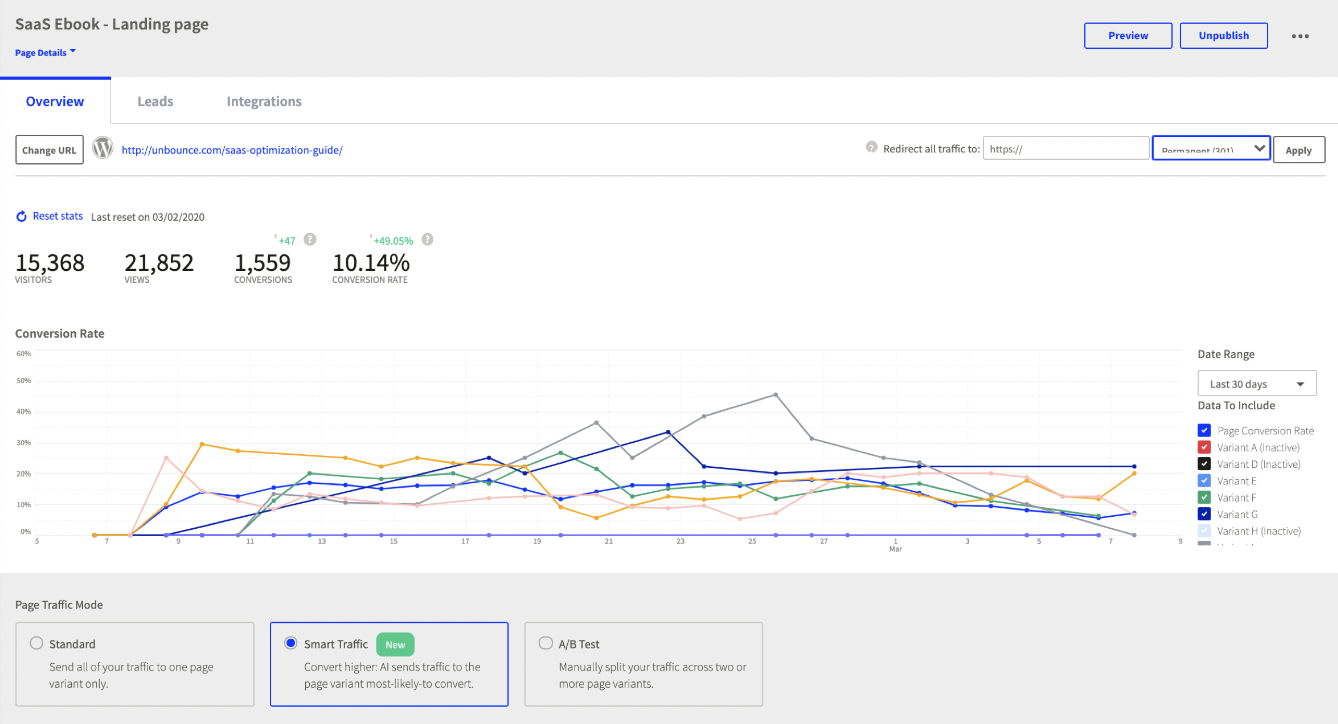Enable the Variant H (Inactive) checkbox
The image size is (1338, 724).
click(x=1203, y=531)
